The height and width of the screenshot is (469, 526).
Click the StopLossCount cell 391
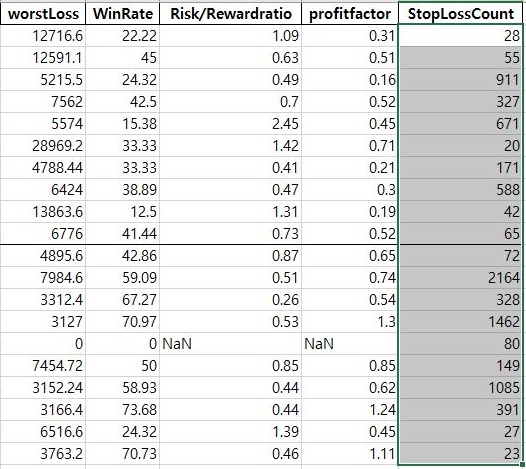(x=461, y=410)
